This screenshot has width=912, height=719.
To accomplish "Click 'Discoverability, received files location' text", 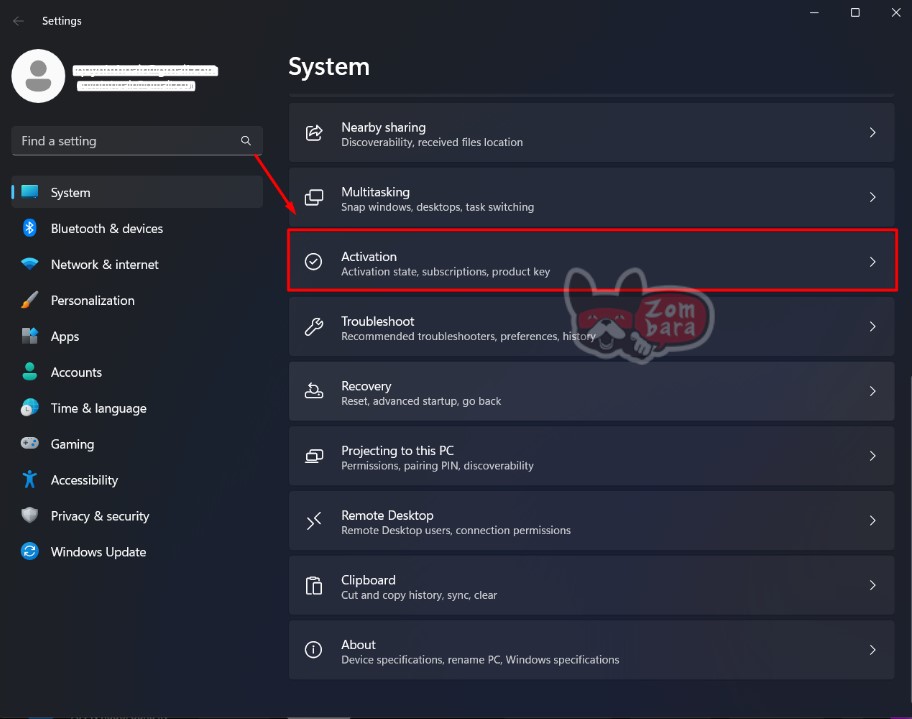I will click(432, 143).
